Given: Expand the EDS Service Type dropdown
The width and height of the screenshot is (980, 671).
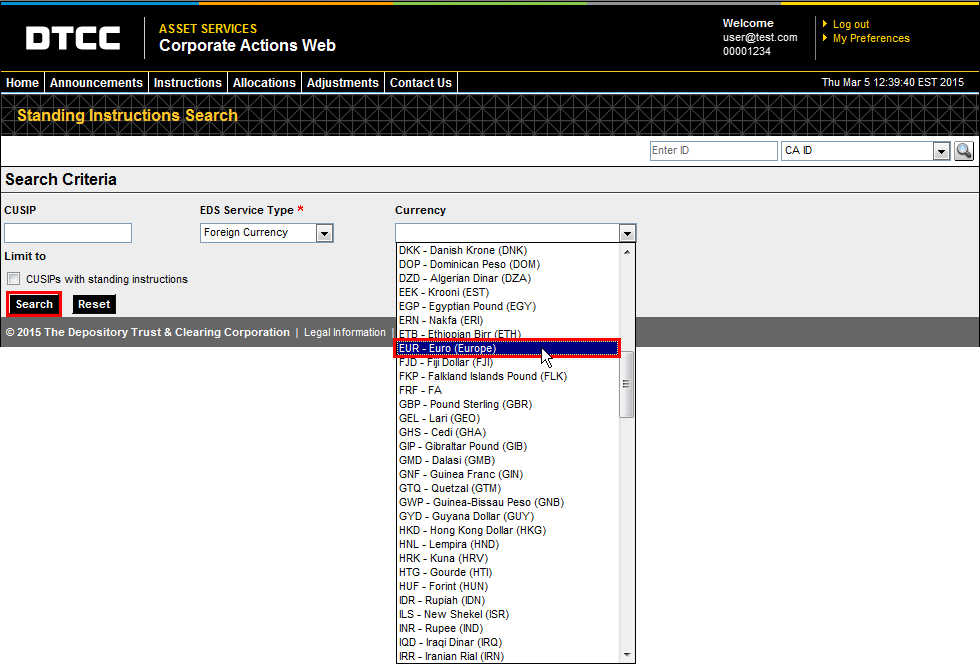Looking at the screenshot, I should 324,233.
